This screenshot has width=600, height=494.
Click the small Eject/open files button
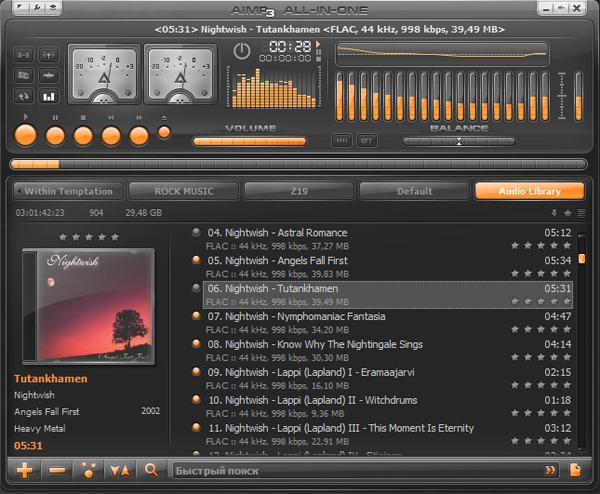[164, 132]
